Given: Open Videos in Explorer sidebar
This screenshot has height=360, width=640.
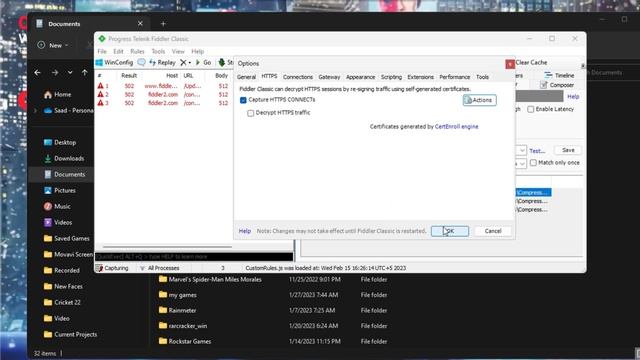Looking at the screenshot, I should (58, 222).
